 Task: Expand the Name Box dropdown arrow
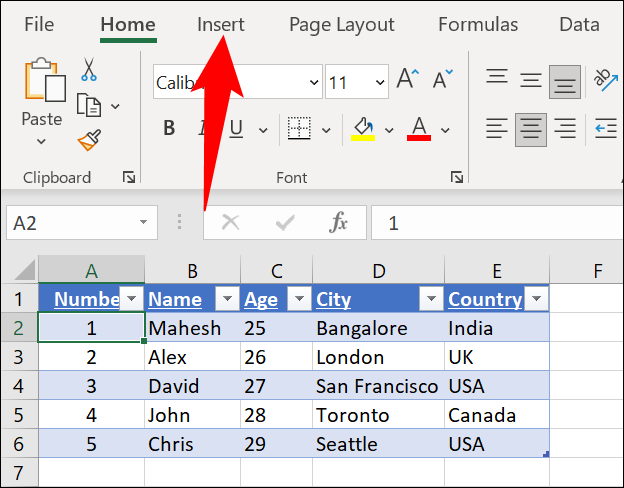tap(144, 222)
